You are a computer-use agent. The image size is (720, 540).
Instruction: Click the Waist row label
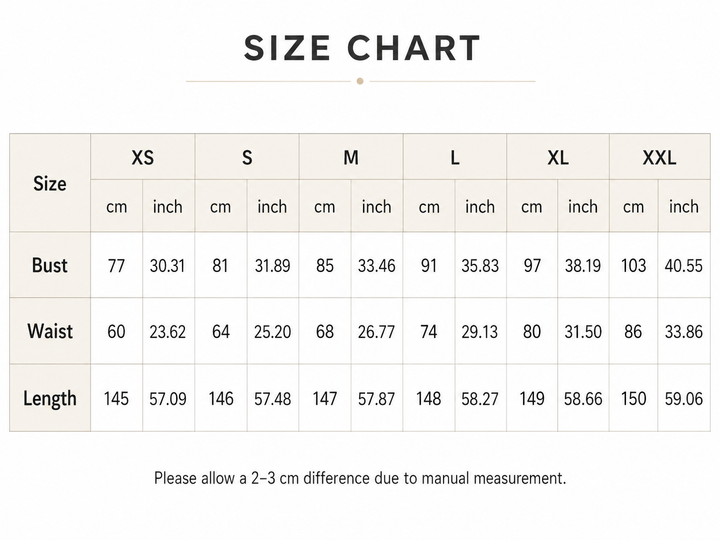[x=50, y=331]
